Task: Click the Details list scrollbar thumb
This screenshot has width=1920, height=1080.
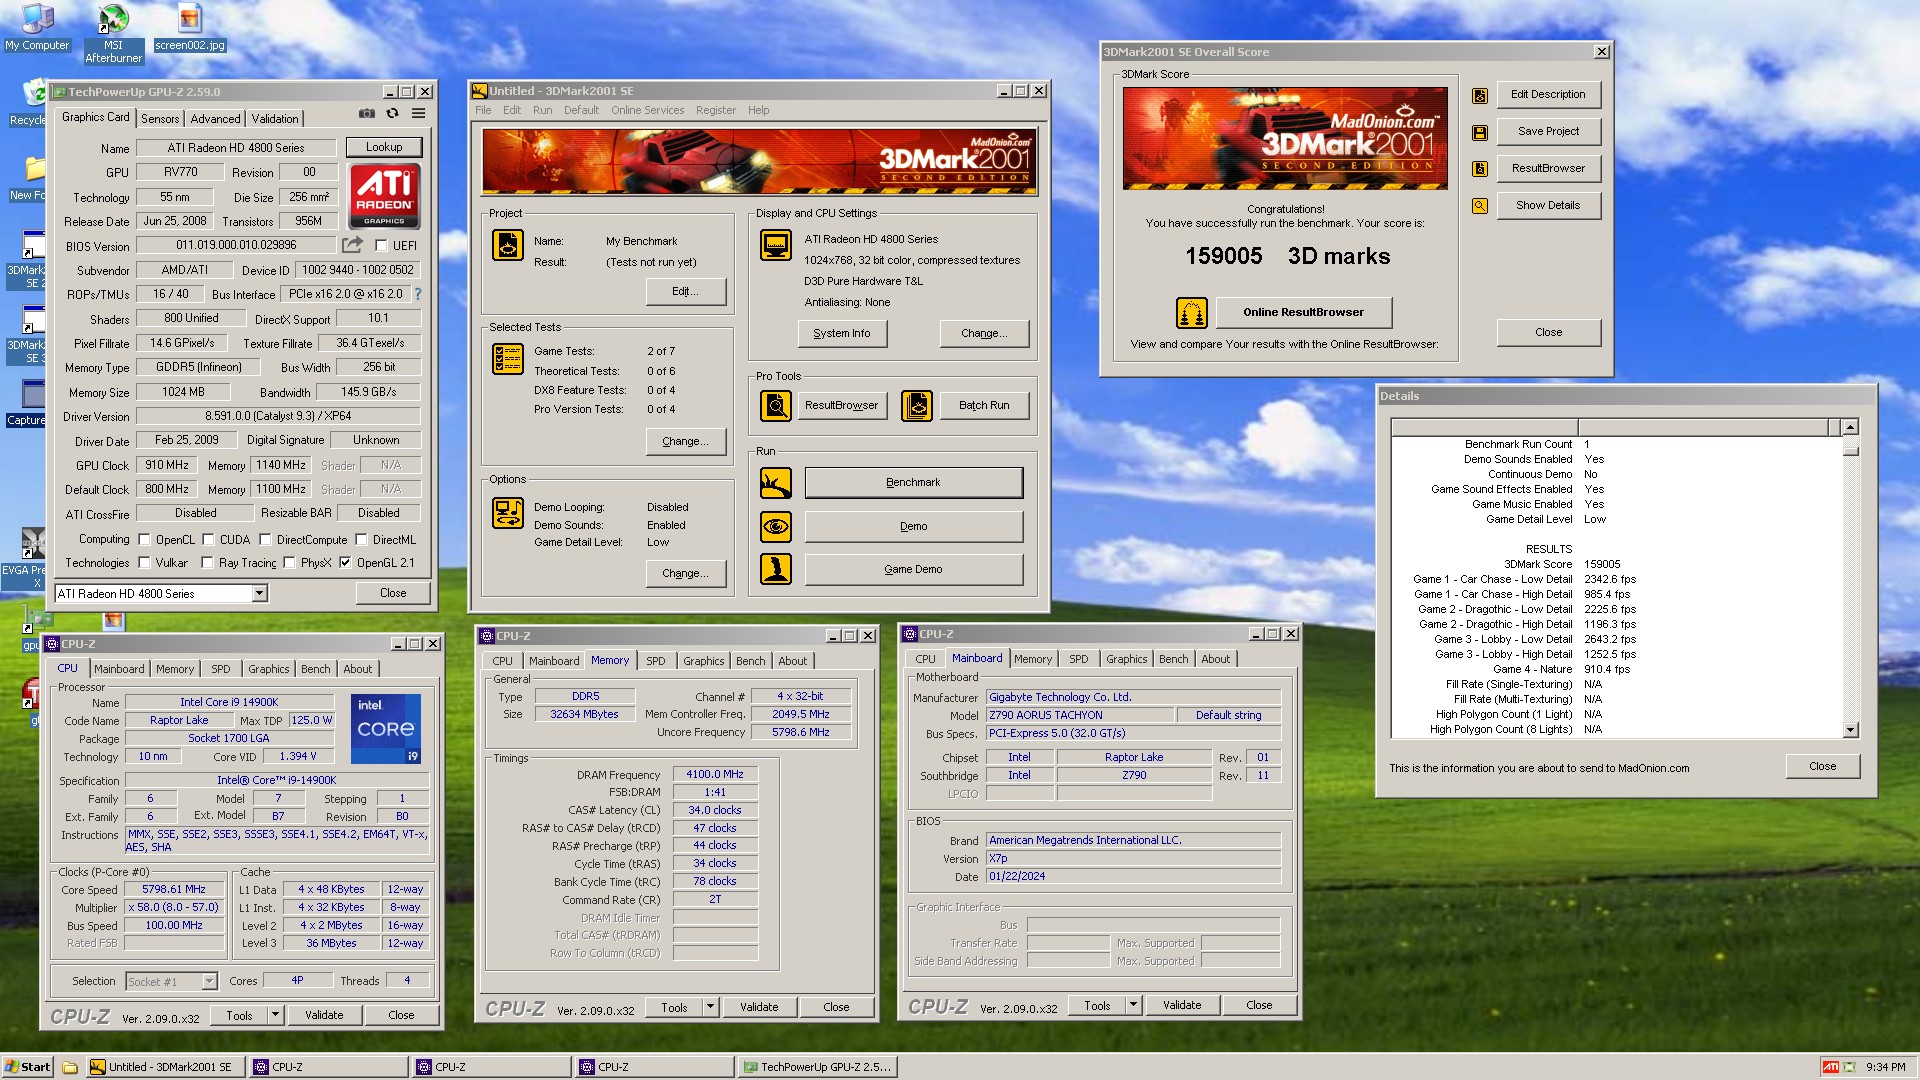Action: [x=1850, y=451]
